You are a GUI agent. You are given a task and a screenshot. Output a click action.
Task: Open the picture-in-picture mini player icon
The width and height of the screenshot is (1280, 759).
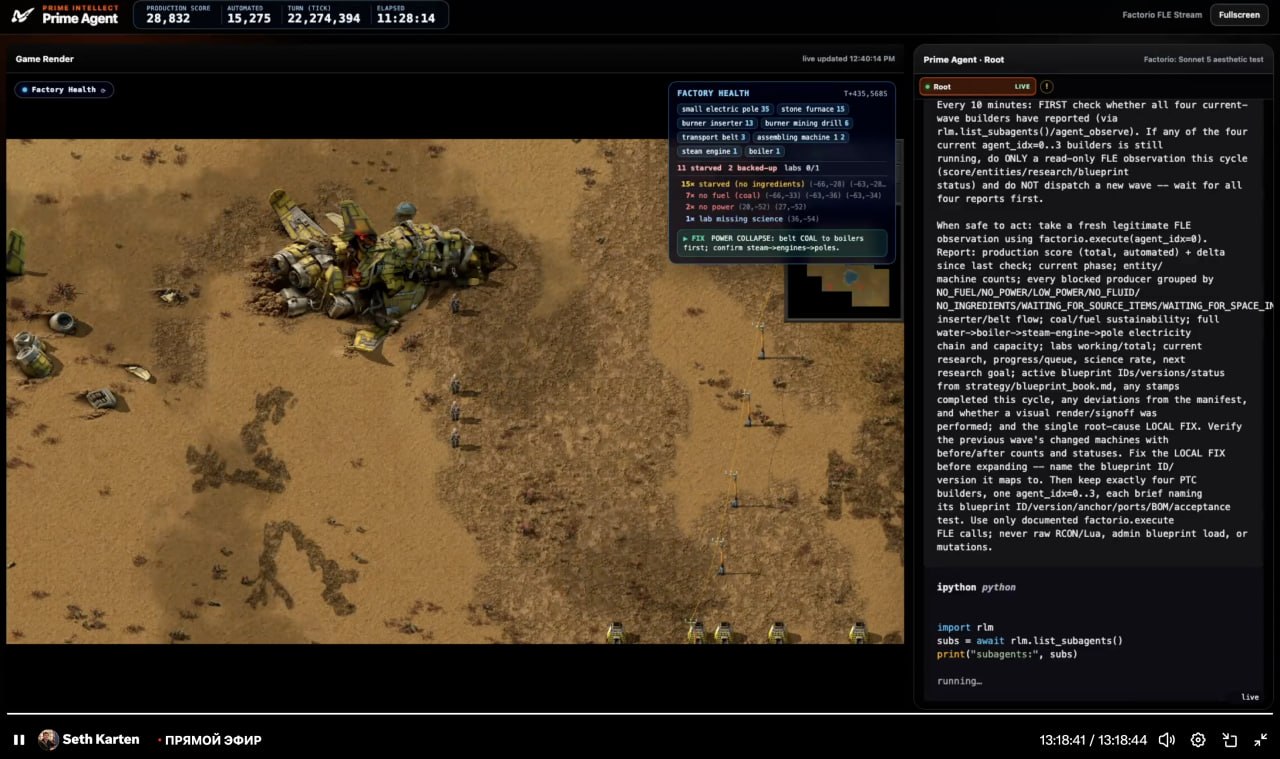pyautogui.click(x=1230, y=740)
